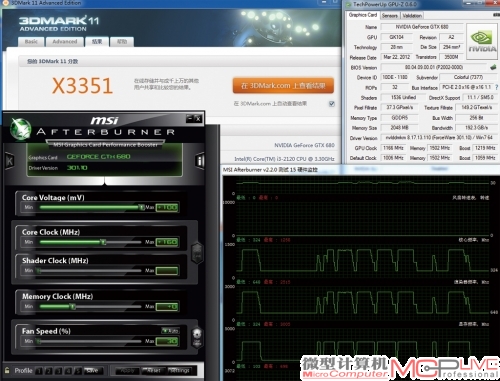Click the Fan Speed 30 value field
The height and width of the screenshot is (381, 500).
click(167, 341)
